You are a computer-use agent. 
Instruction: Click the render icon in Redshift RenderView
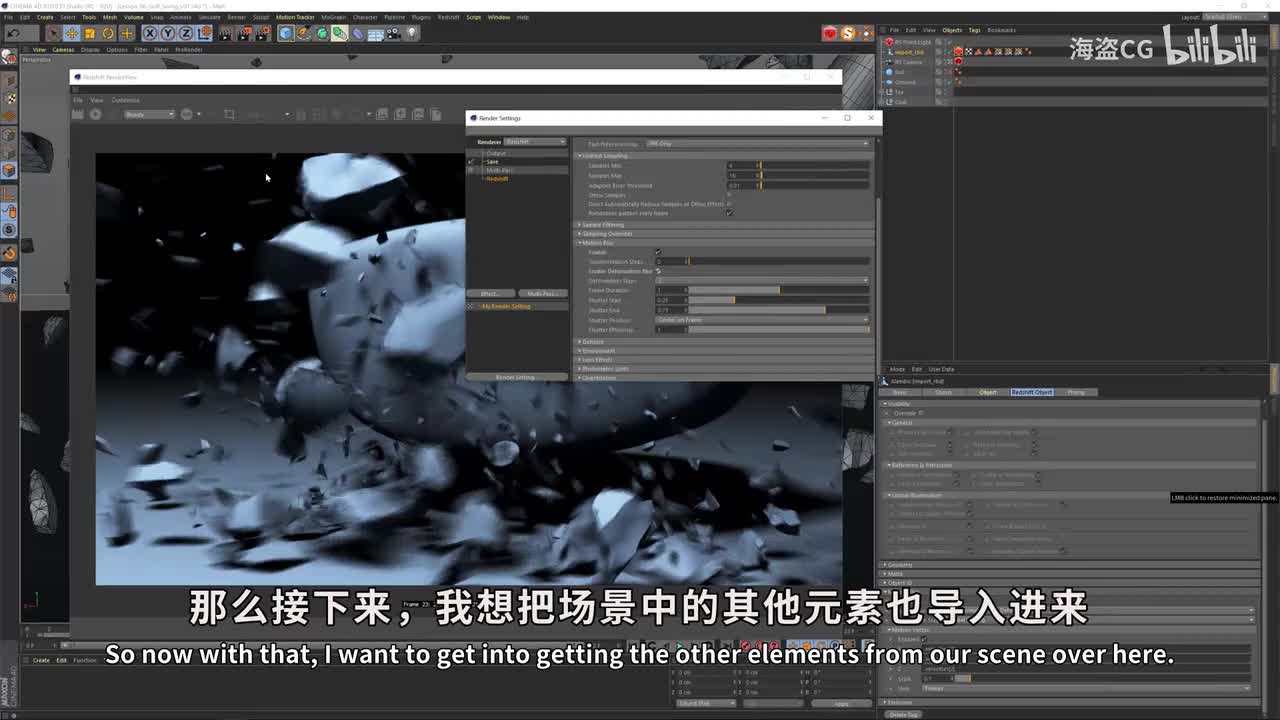pos(78,114)
